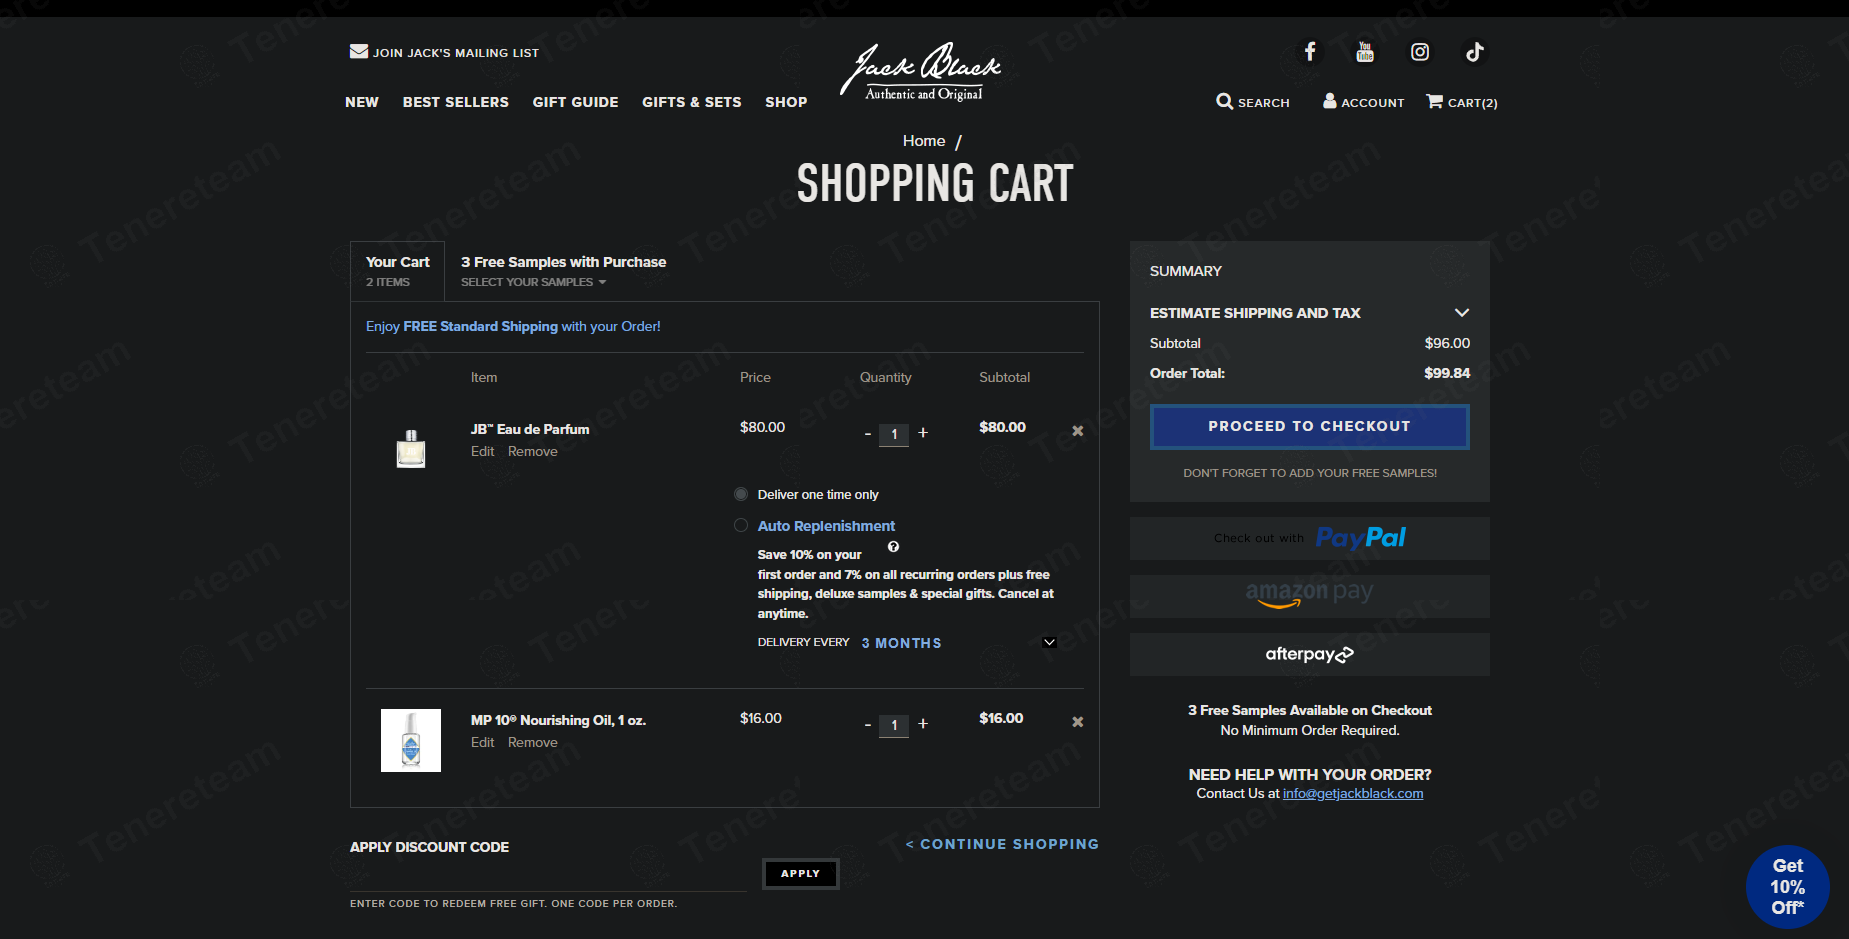Open Jack Black's Facebook page icon
This screenshot has width=1849, height=939.
tap(1310, 52)
